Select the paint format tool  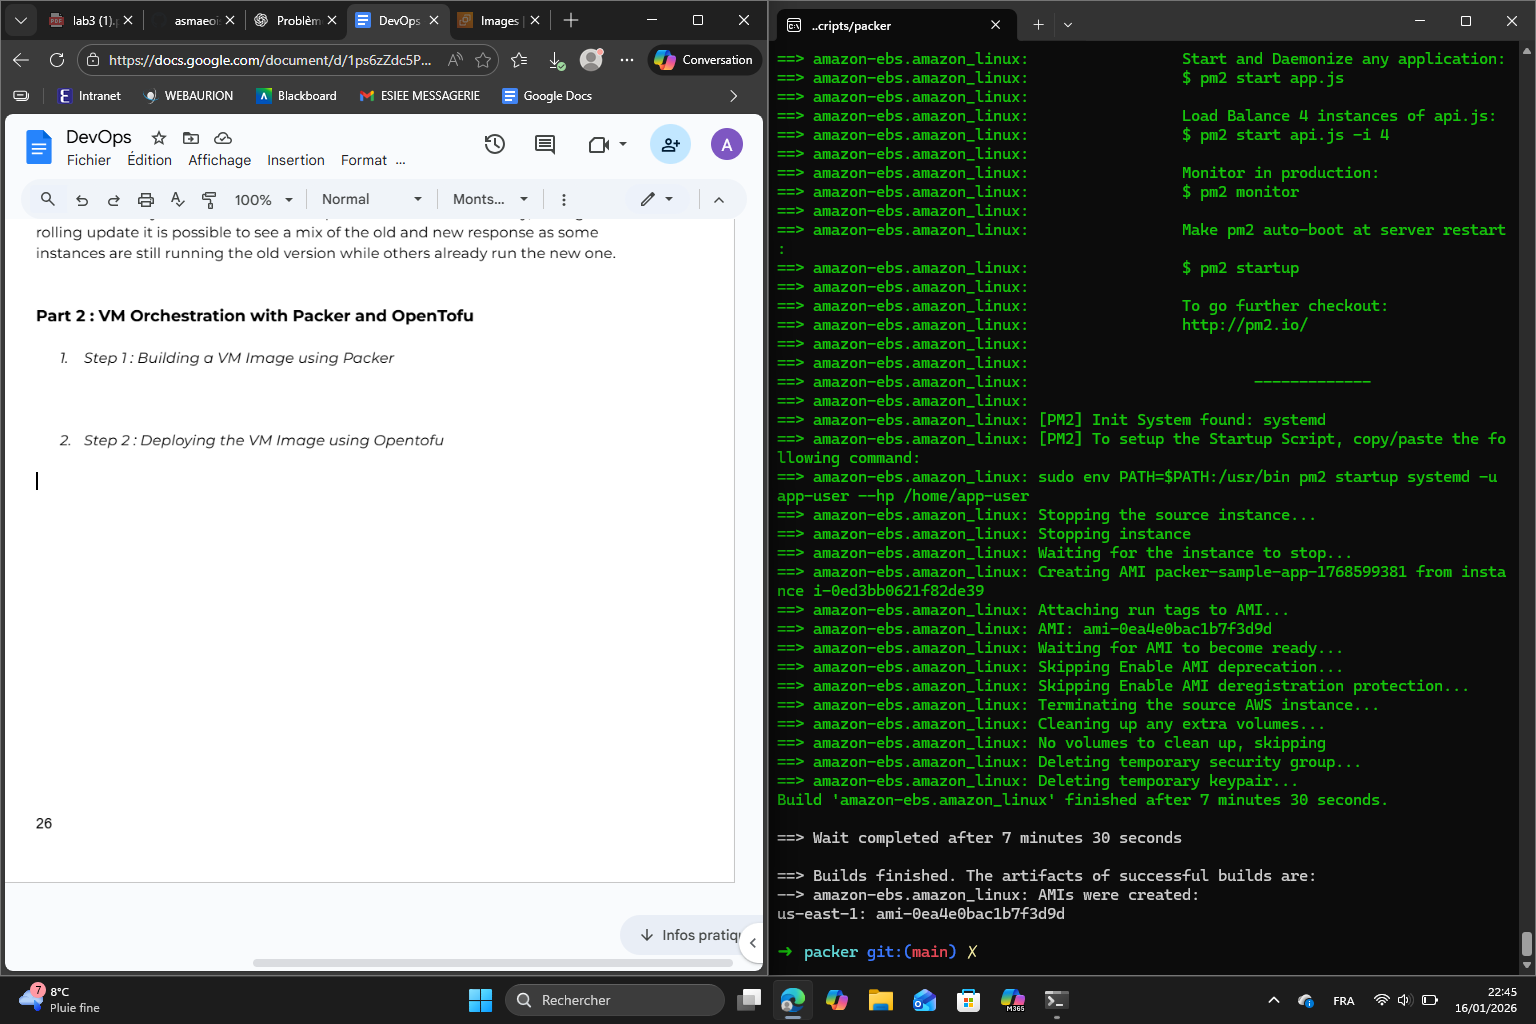click(209, 199)
